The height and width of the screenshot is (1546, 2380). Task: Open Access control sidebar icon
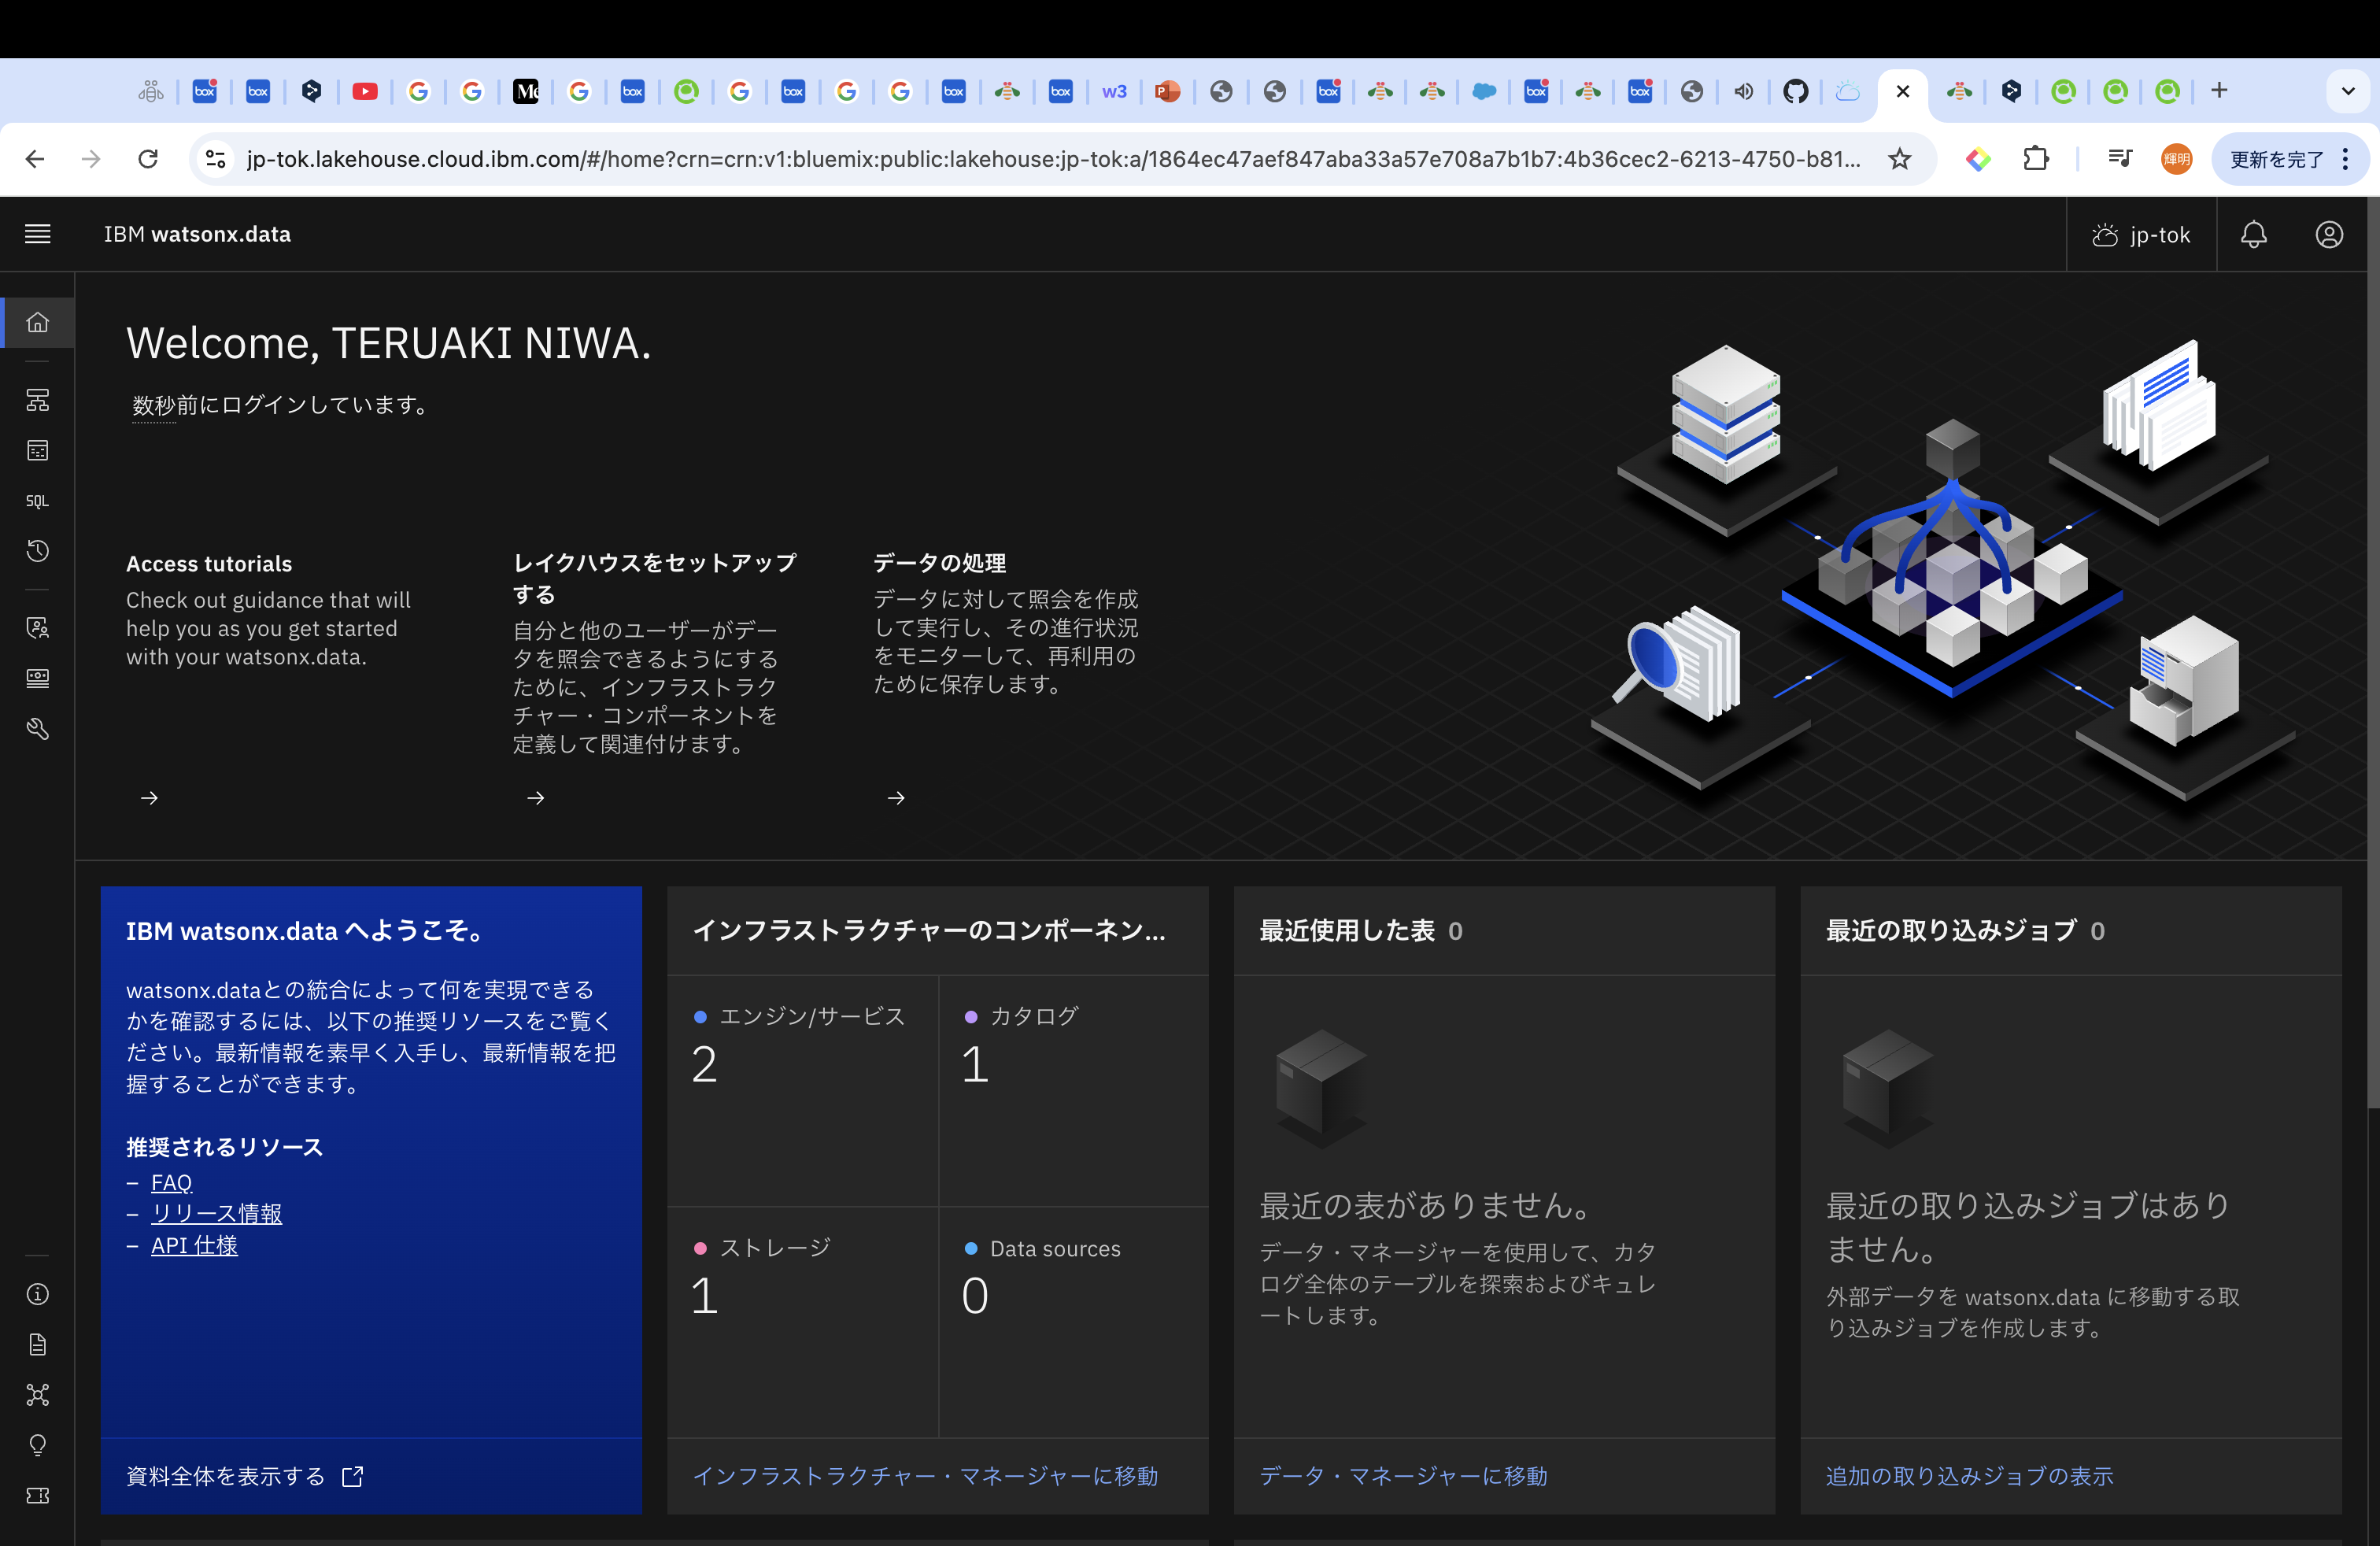[37, 628]
